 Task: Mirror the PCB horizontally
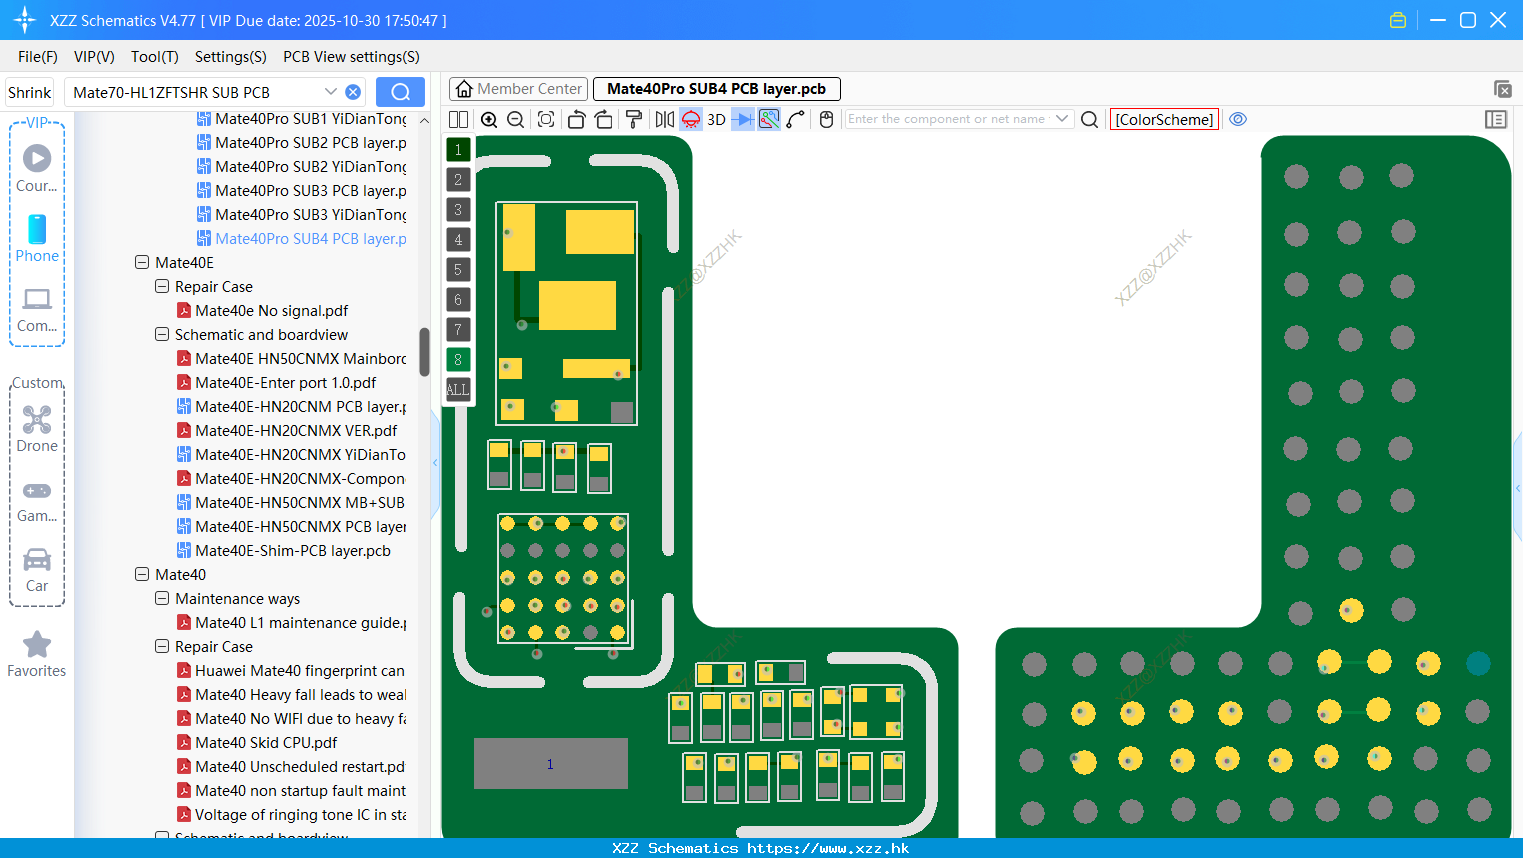664,119
